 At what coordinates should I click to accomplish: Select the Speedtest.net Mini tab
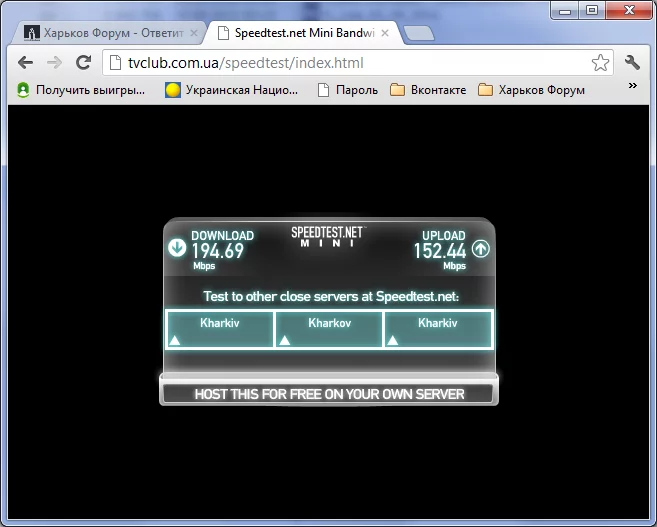coord(304,33)
